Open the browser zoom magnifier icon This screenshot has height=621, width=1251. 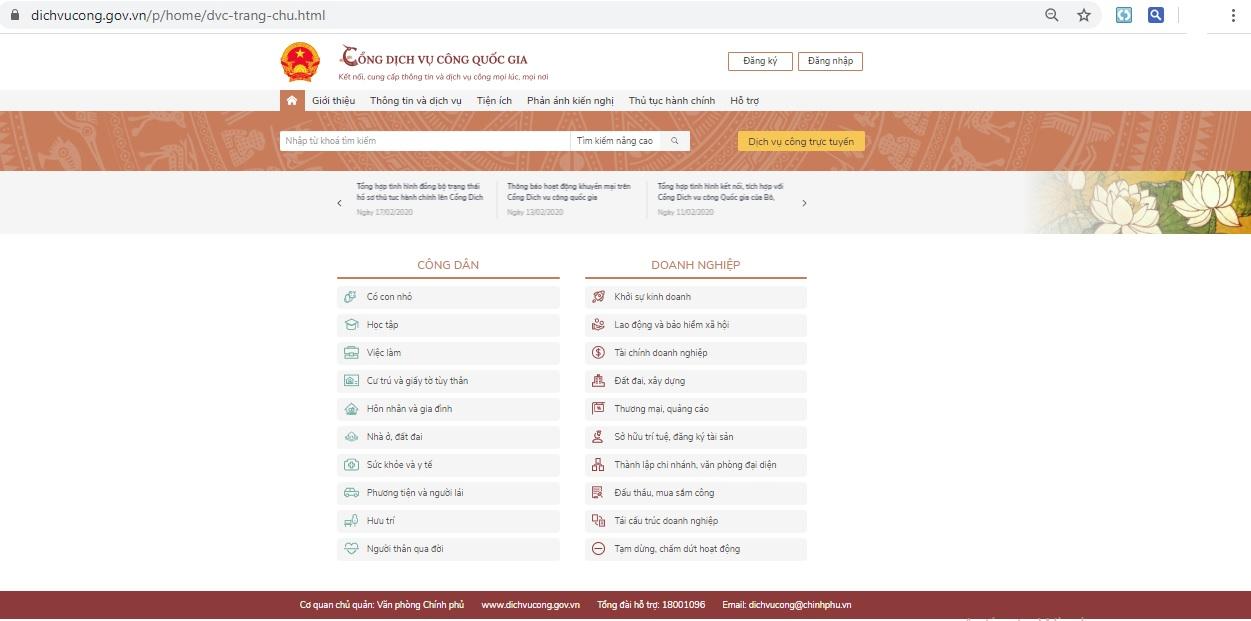[x=1051, y=15]
